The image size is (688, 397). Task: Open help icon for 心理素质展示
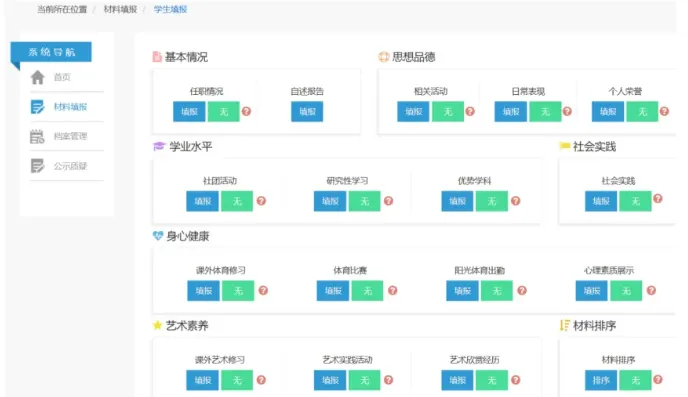tap(651, 290)
